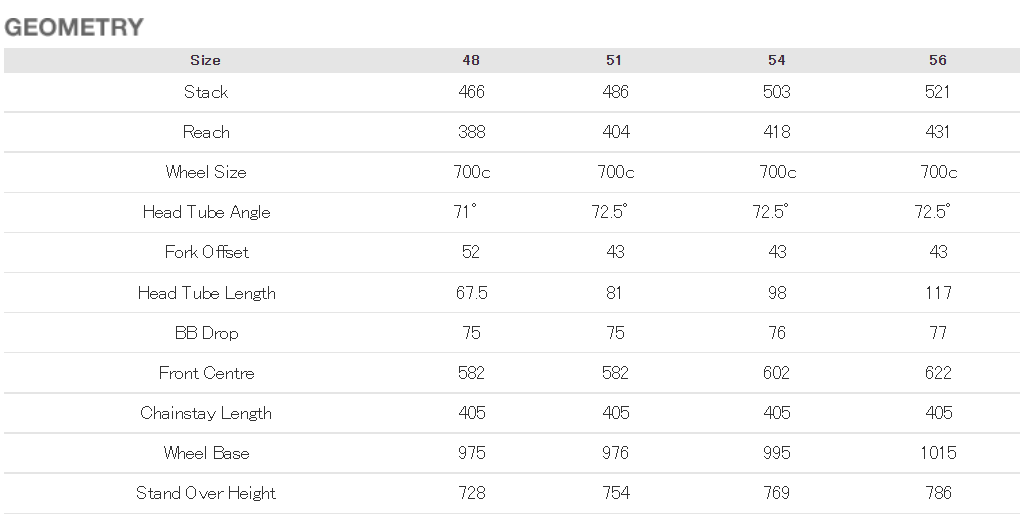Select the size 56 column header
Screen dimensions: 1023x529
coord(938,60)
